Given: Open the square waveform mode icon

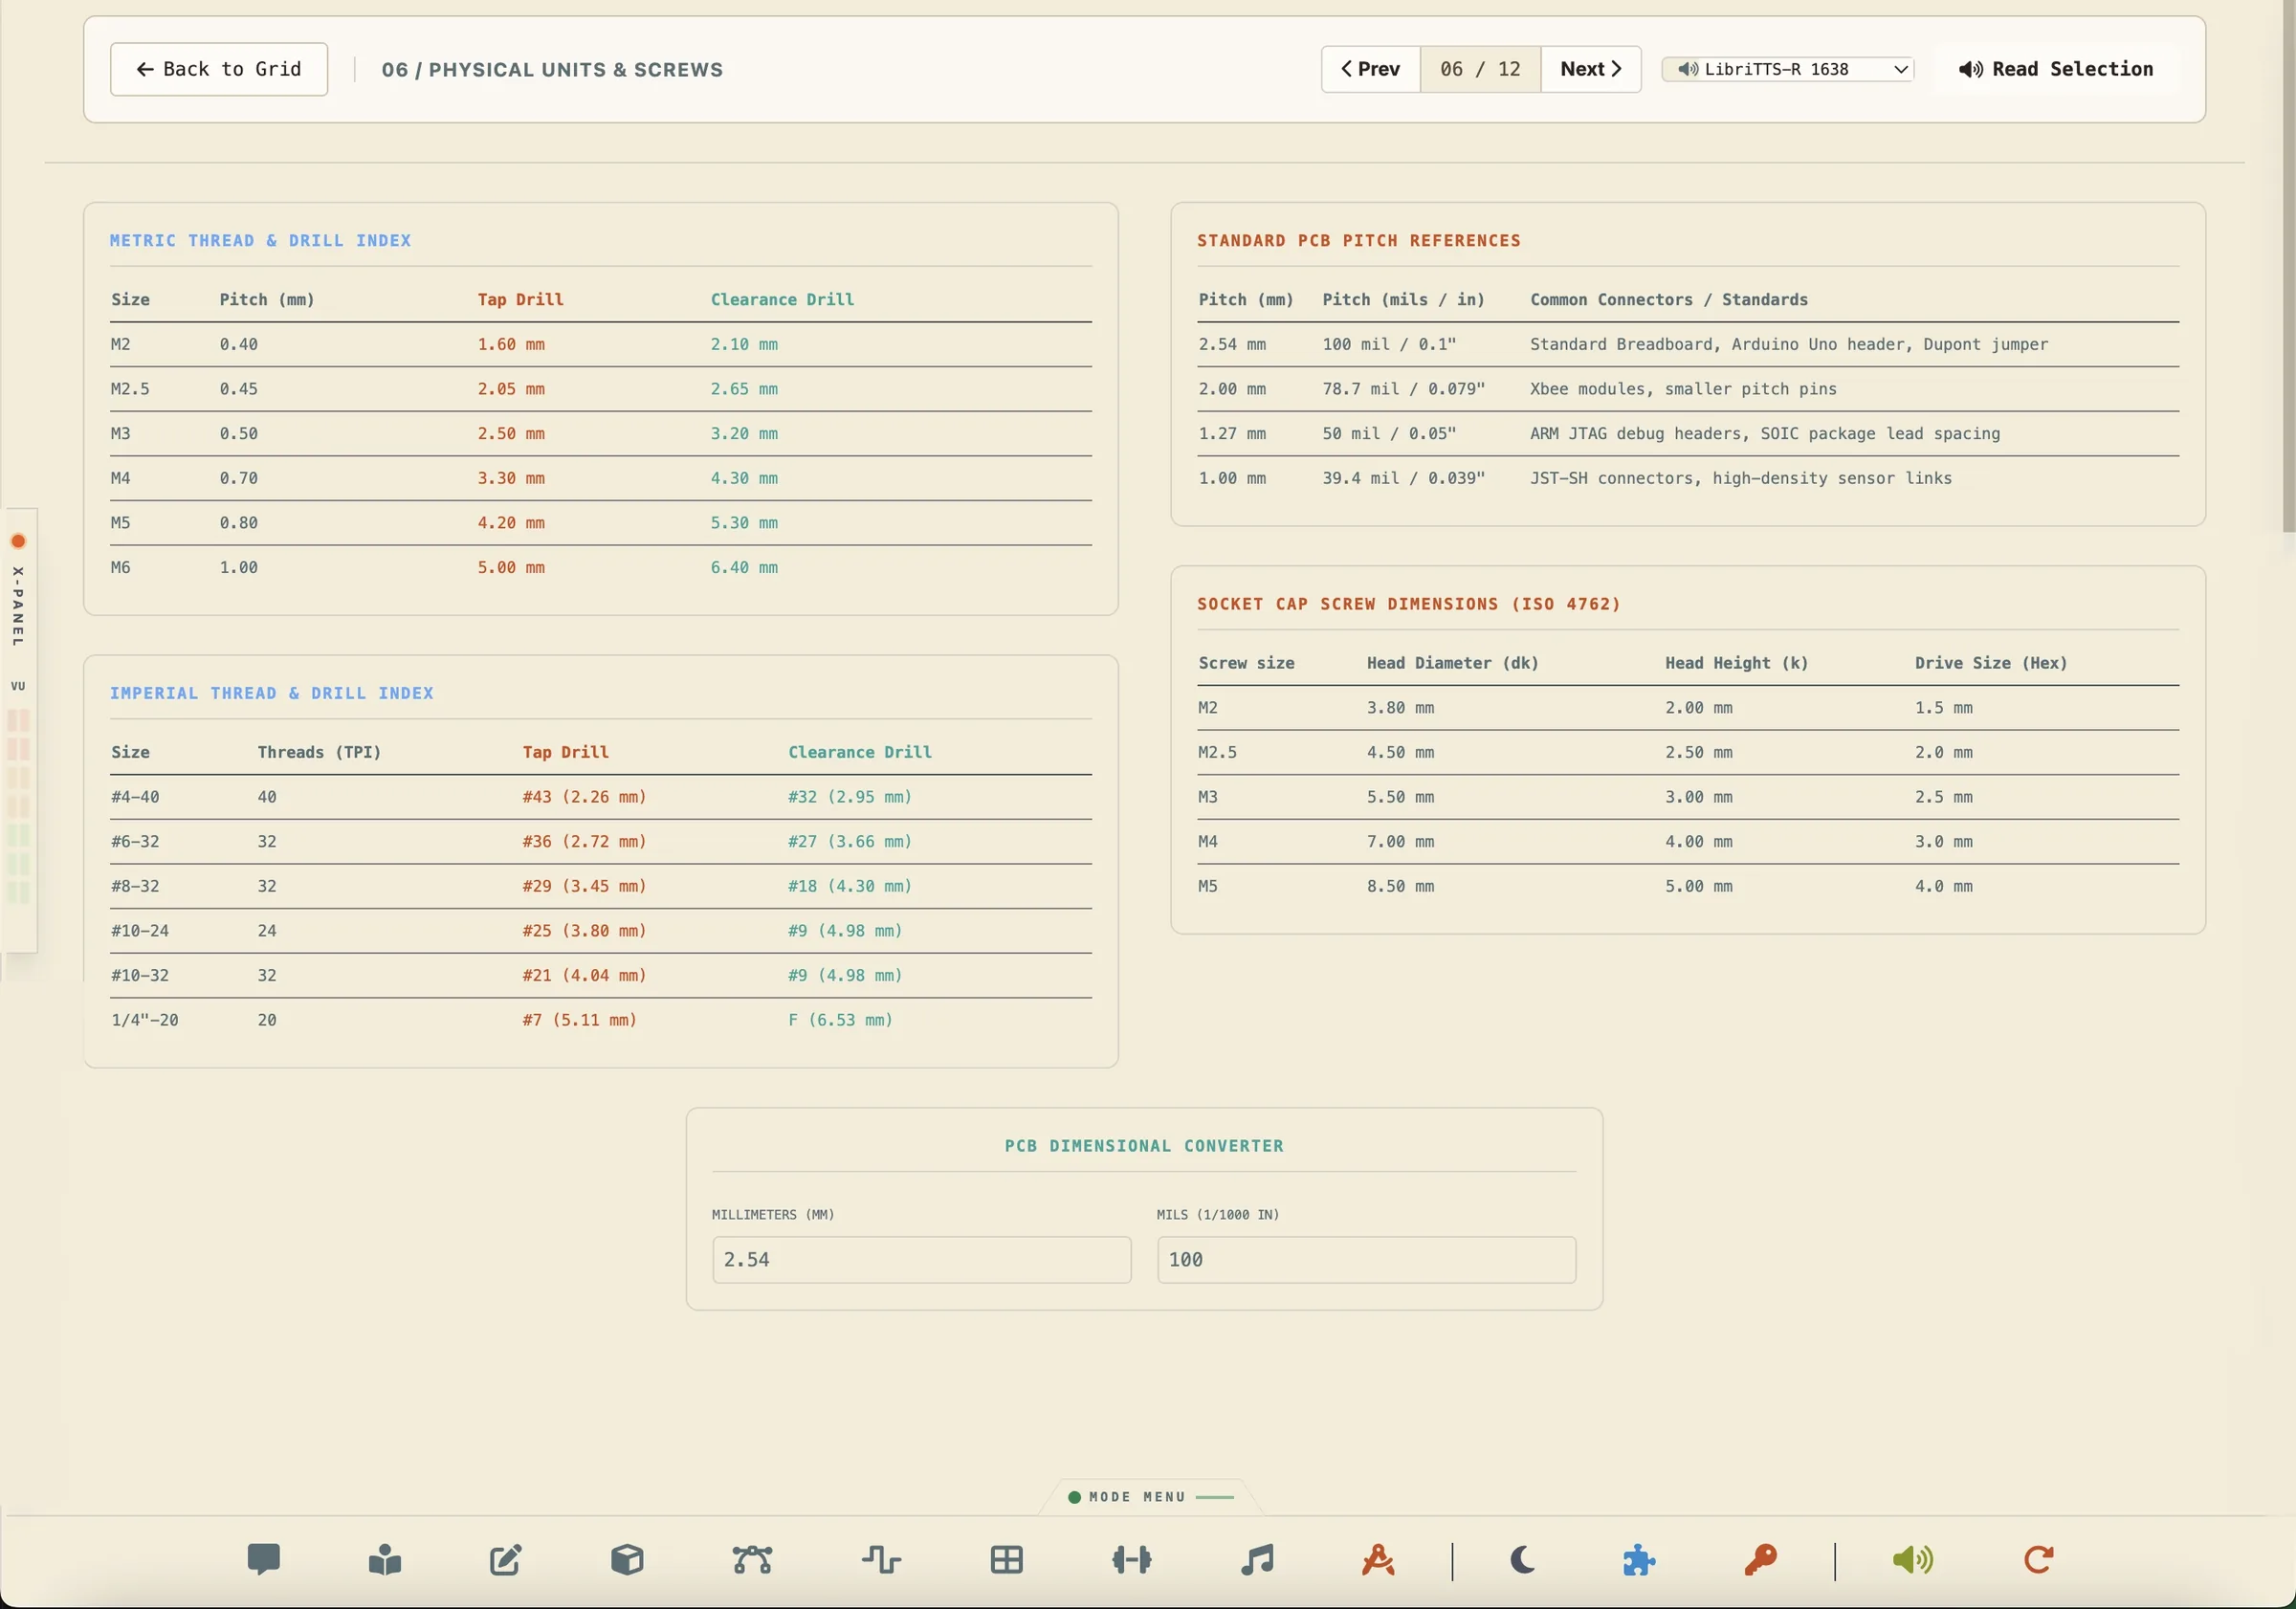Looking at the screenshot, I should [881, 1559].
